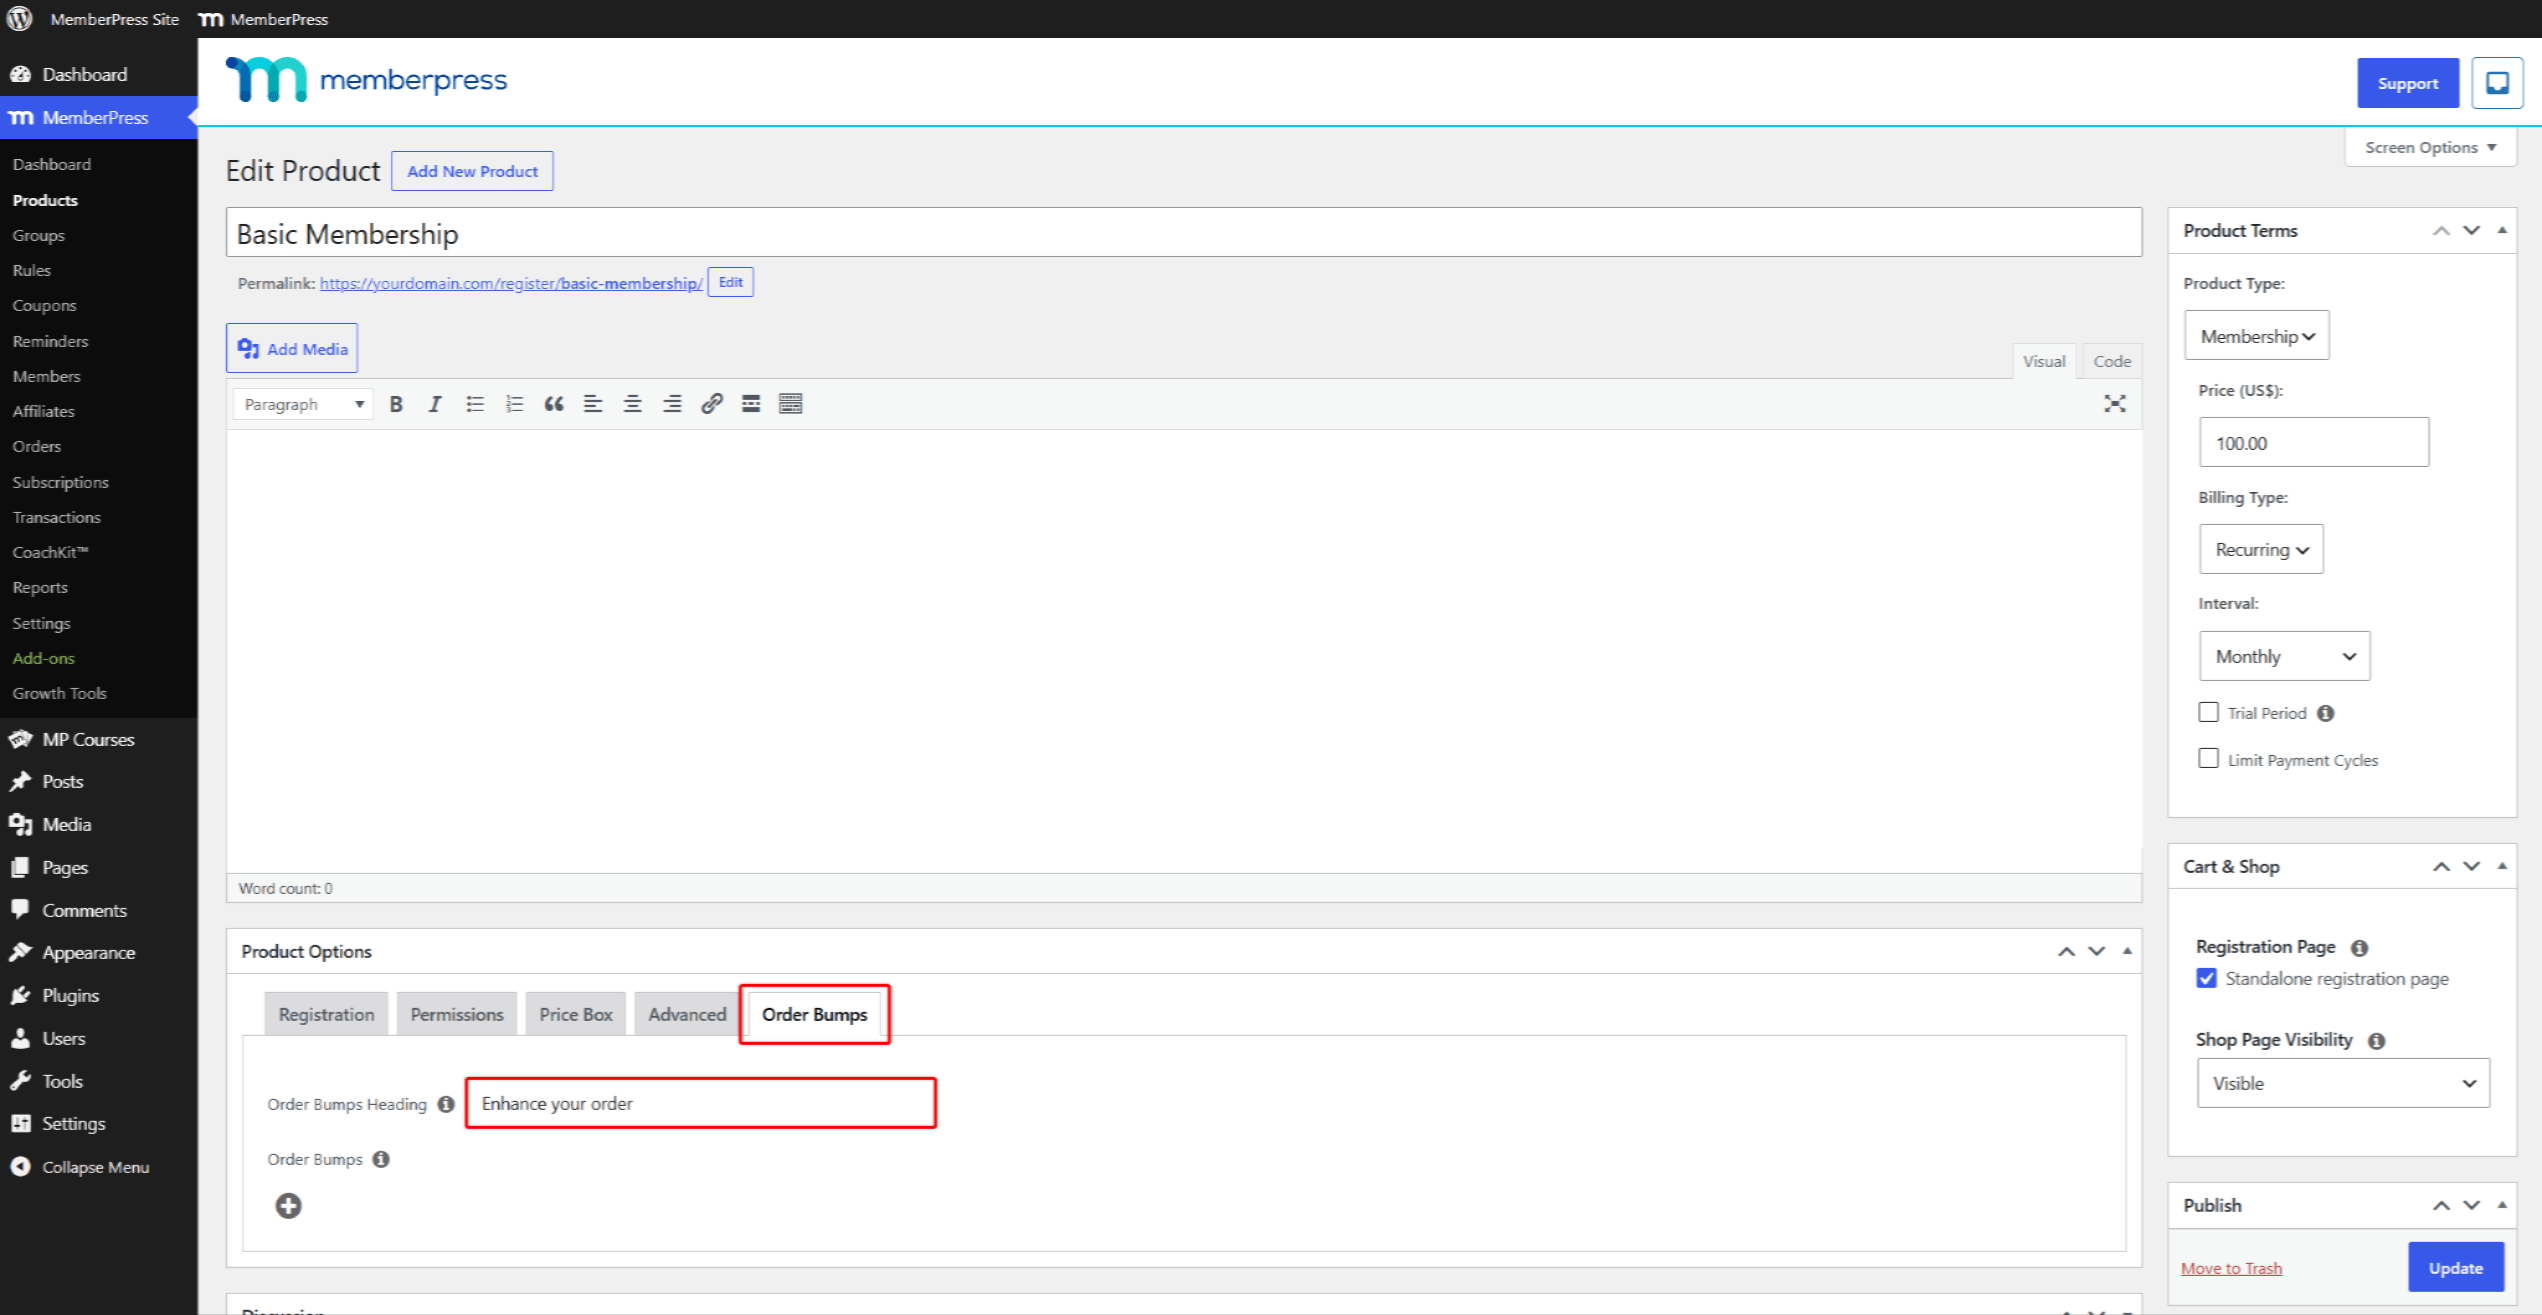Align text center in editor
The width and height of the screenshot is (2542, 1315).
coord(632,404)
